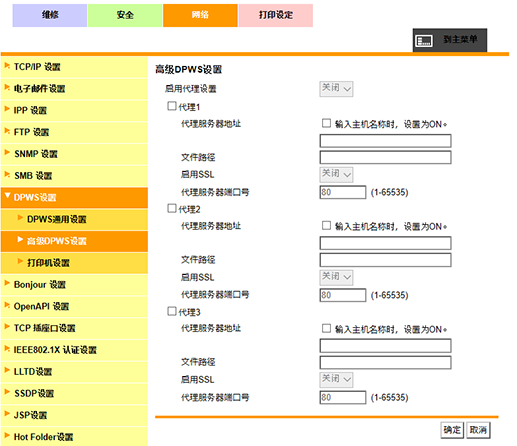
Task: Open TCP/IP 设置 in sidebar
Action: click(x=74, y=67)
